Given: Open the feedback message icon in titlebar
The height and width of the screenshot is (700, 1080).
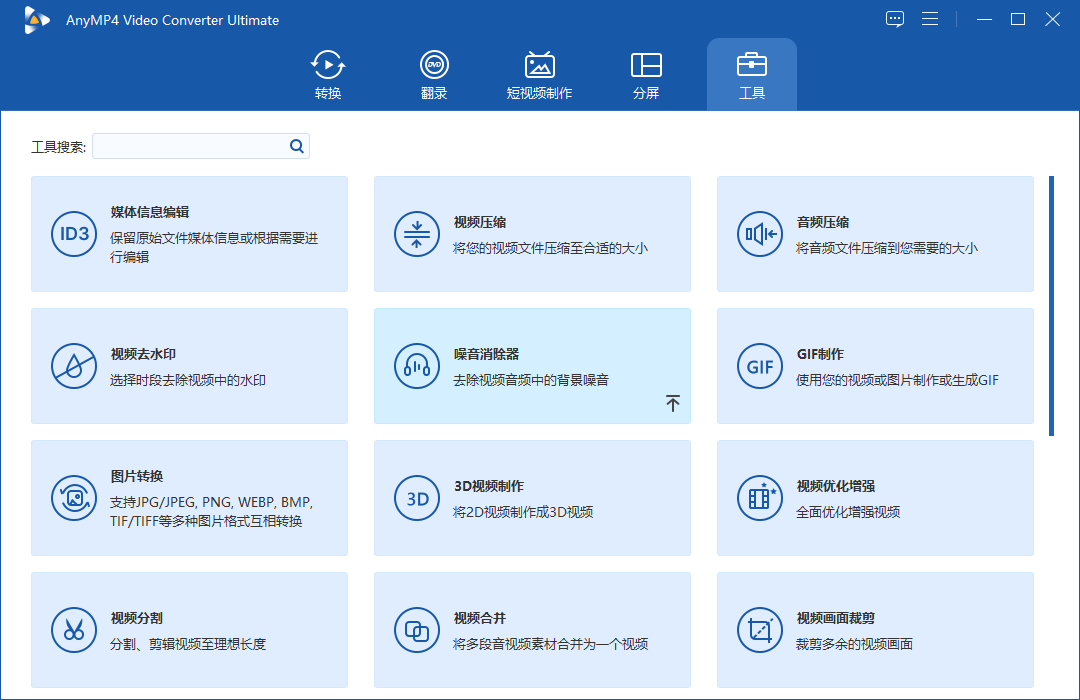Looking at the screenshot, I should 894,18.
